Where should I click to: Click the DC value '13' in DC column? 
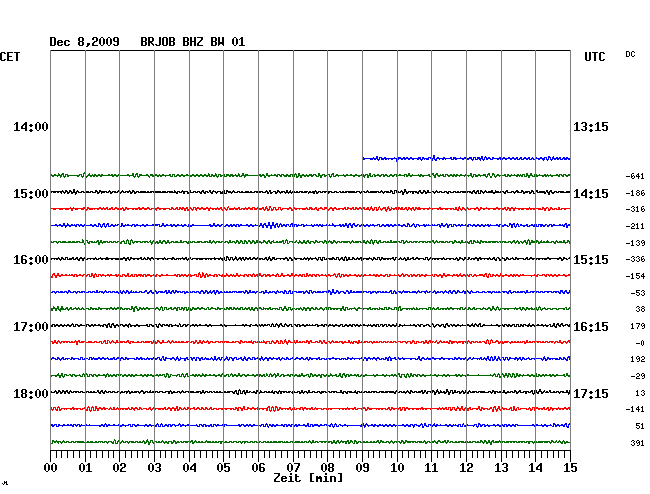click(x=640, y=393)
